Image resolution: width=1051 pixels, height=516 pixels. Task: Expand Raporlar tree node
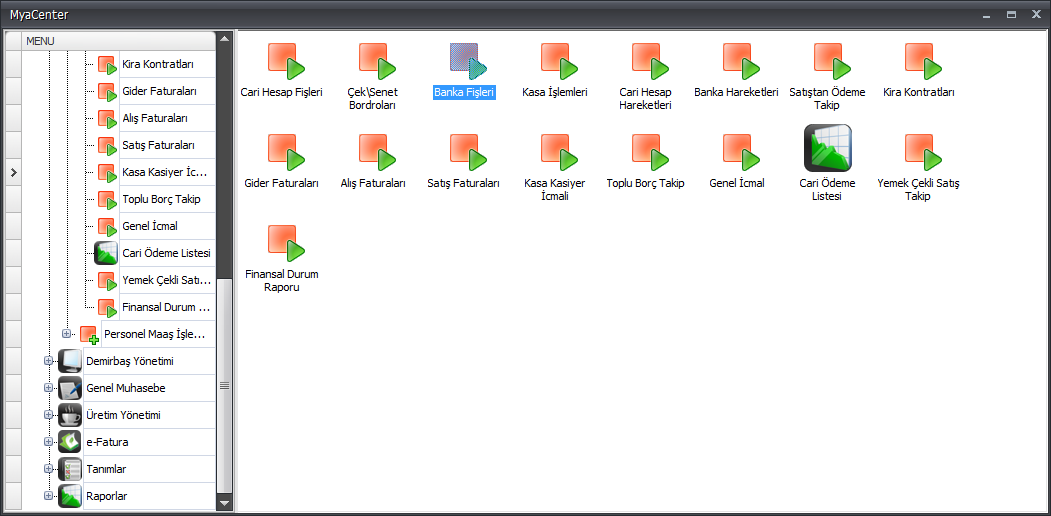coord(48,497)
